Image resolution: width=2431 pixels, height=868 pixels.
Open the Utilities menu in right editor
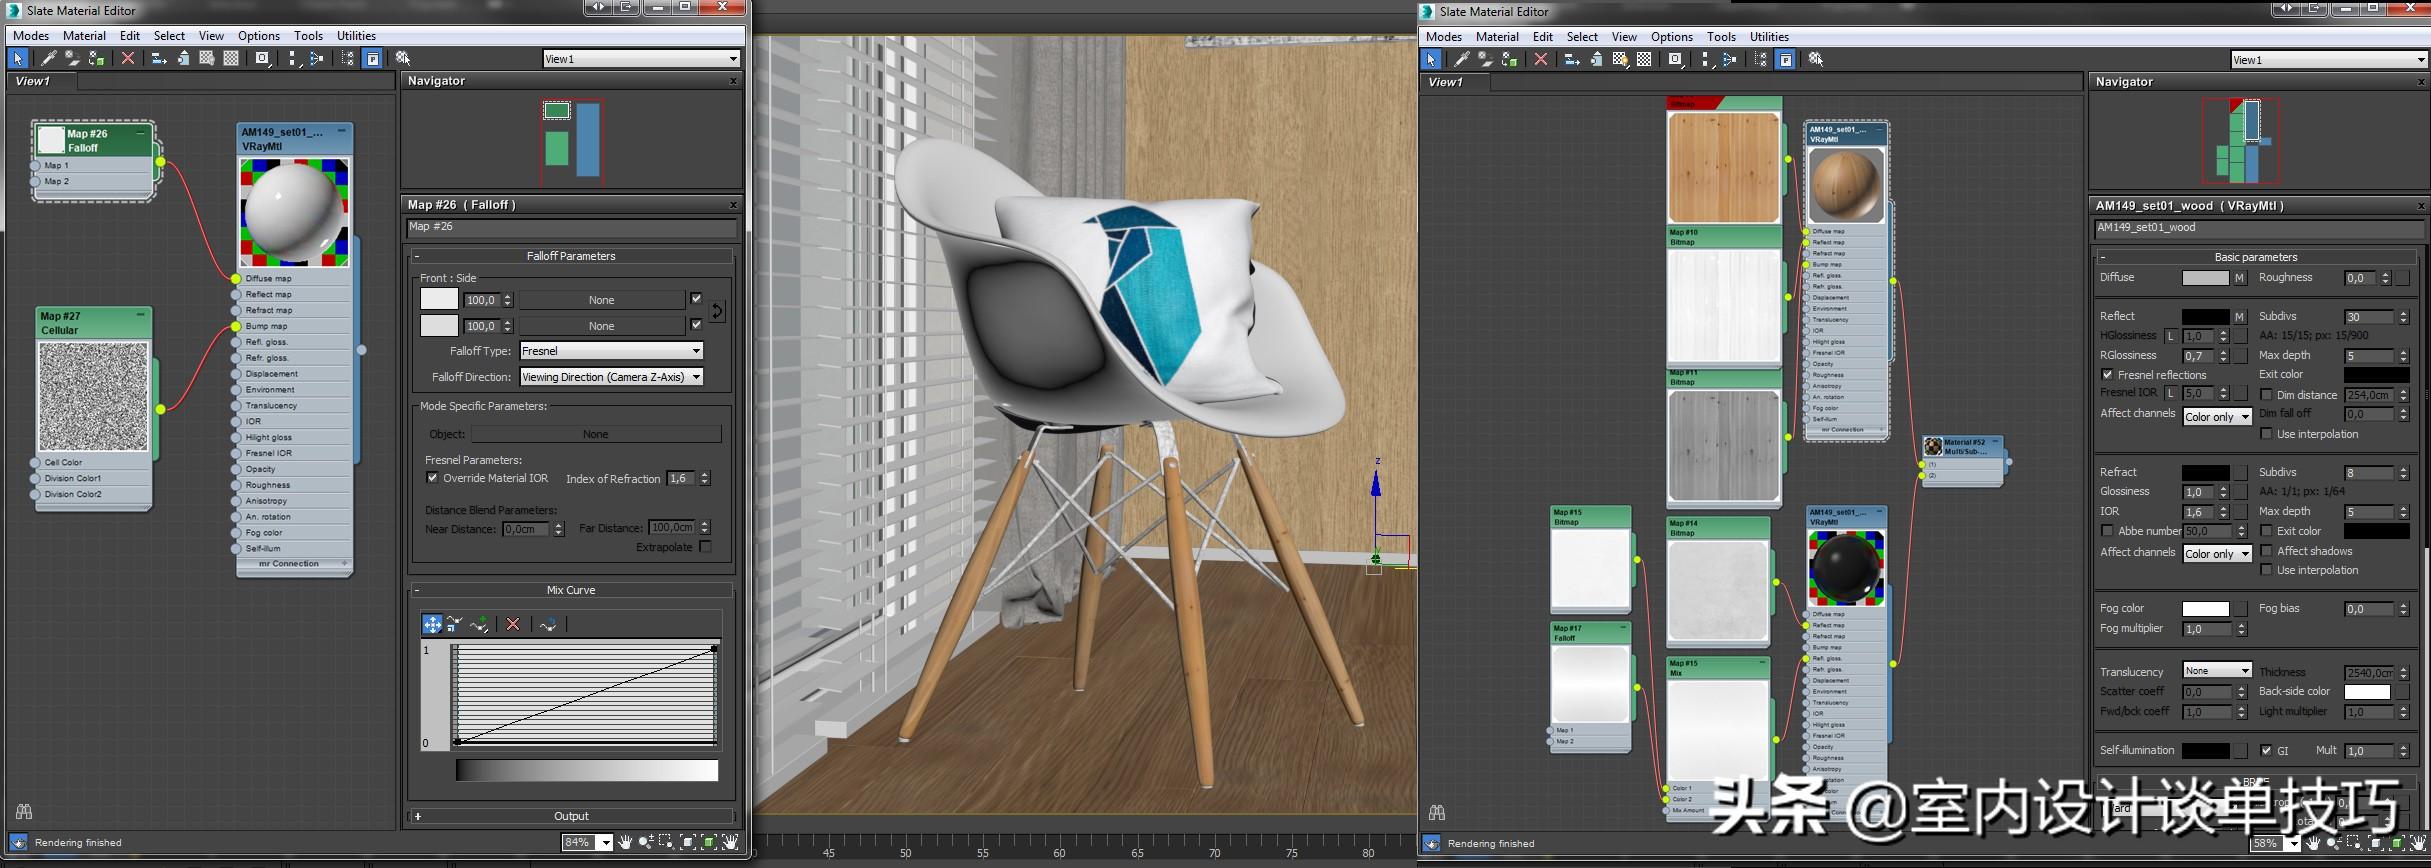point(1769,36)
